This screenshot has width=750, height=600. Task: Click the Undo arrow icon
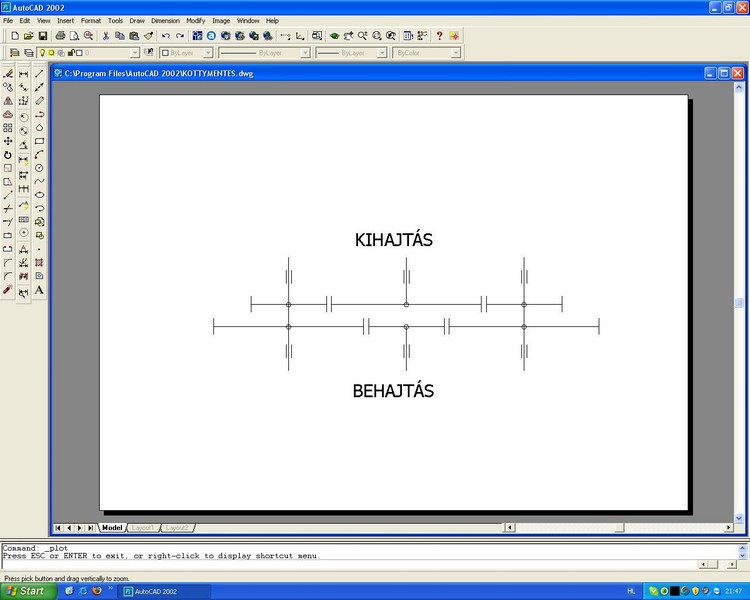point(165,36)
